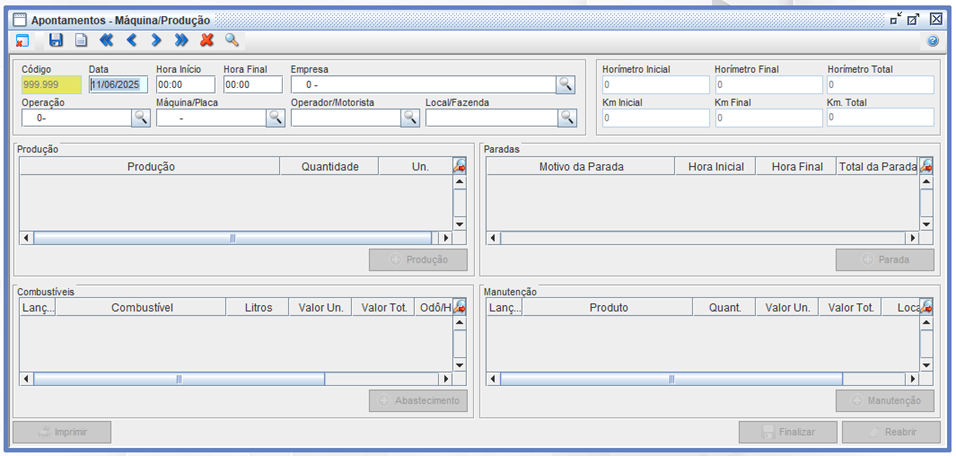
Task: Open Empresa lookup magnifier button
Action: click(x=566, y=85)
